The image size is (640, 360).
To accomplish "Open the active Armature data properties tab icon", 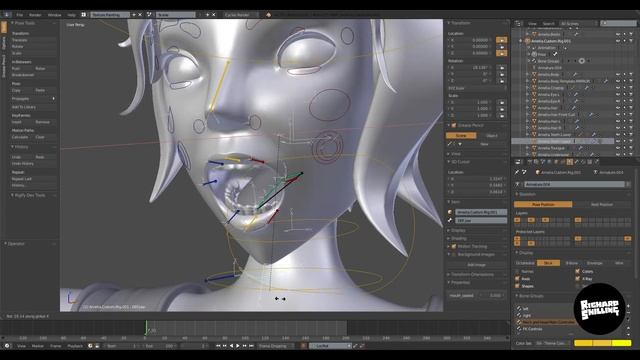I will click(569, 162).
